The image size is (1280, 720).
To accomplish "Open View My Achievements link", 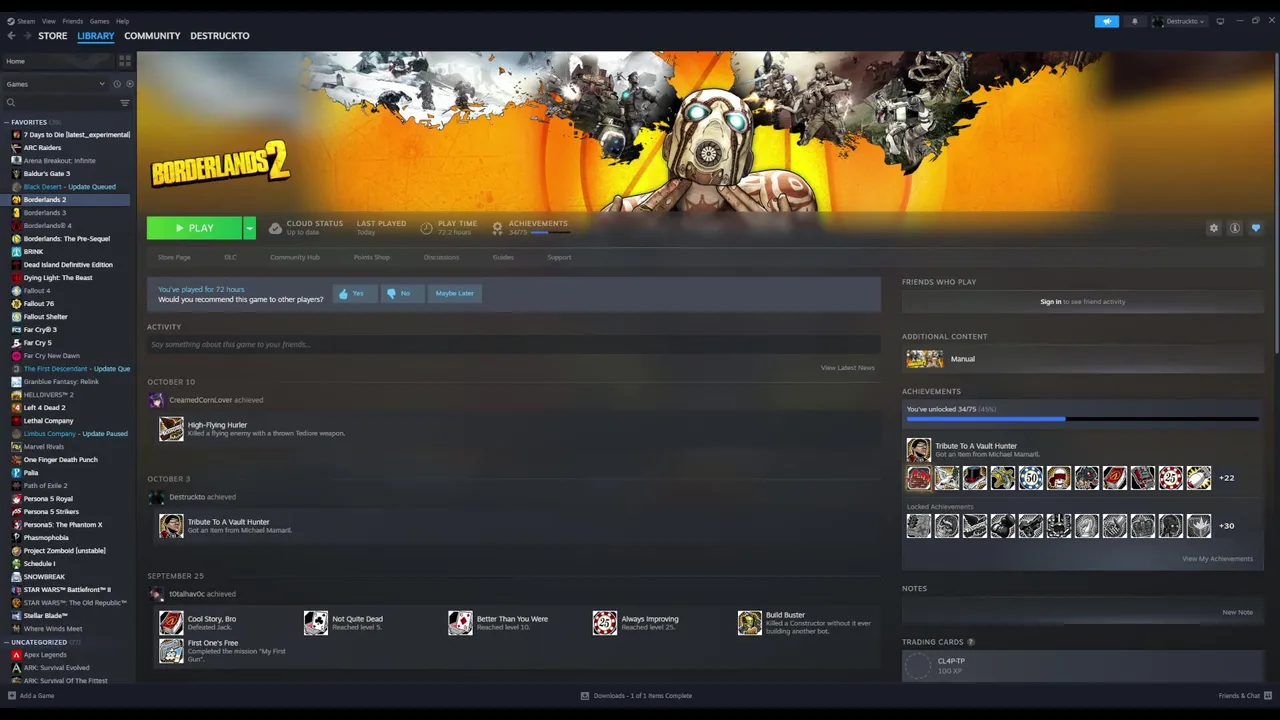I will click(1217, 559).
